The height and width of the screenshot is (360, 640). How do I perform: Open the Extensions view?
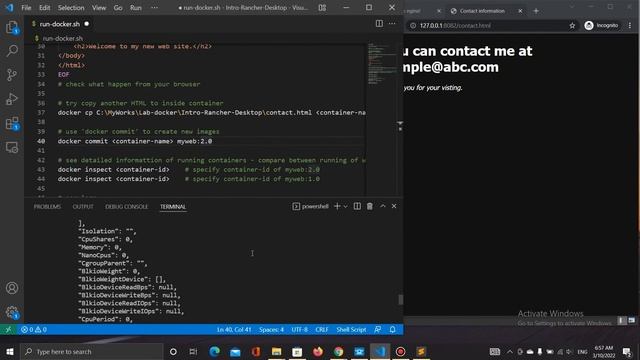pyautogui.click(x=12, y=123)
